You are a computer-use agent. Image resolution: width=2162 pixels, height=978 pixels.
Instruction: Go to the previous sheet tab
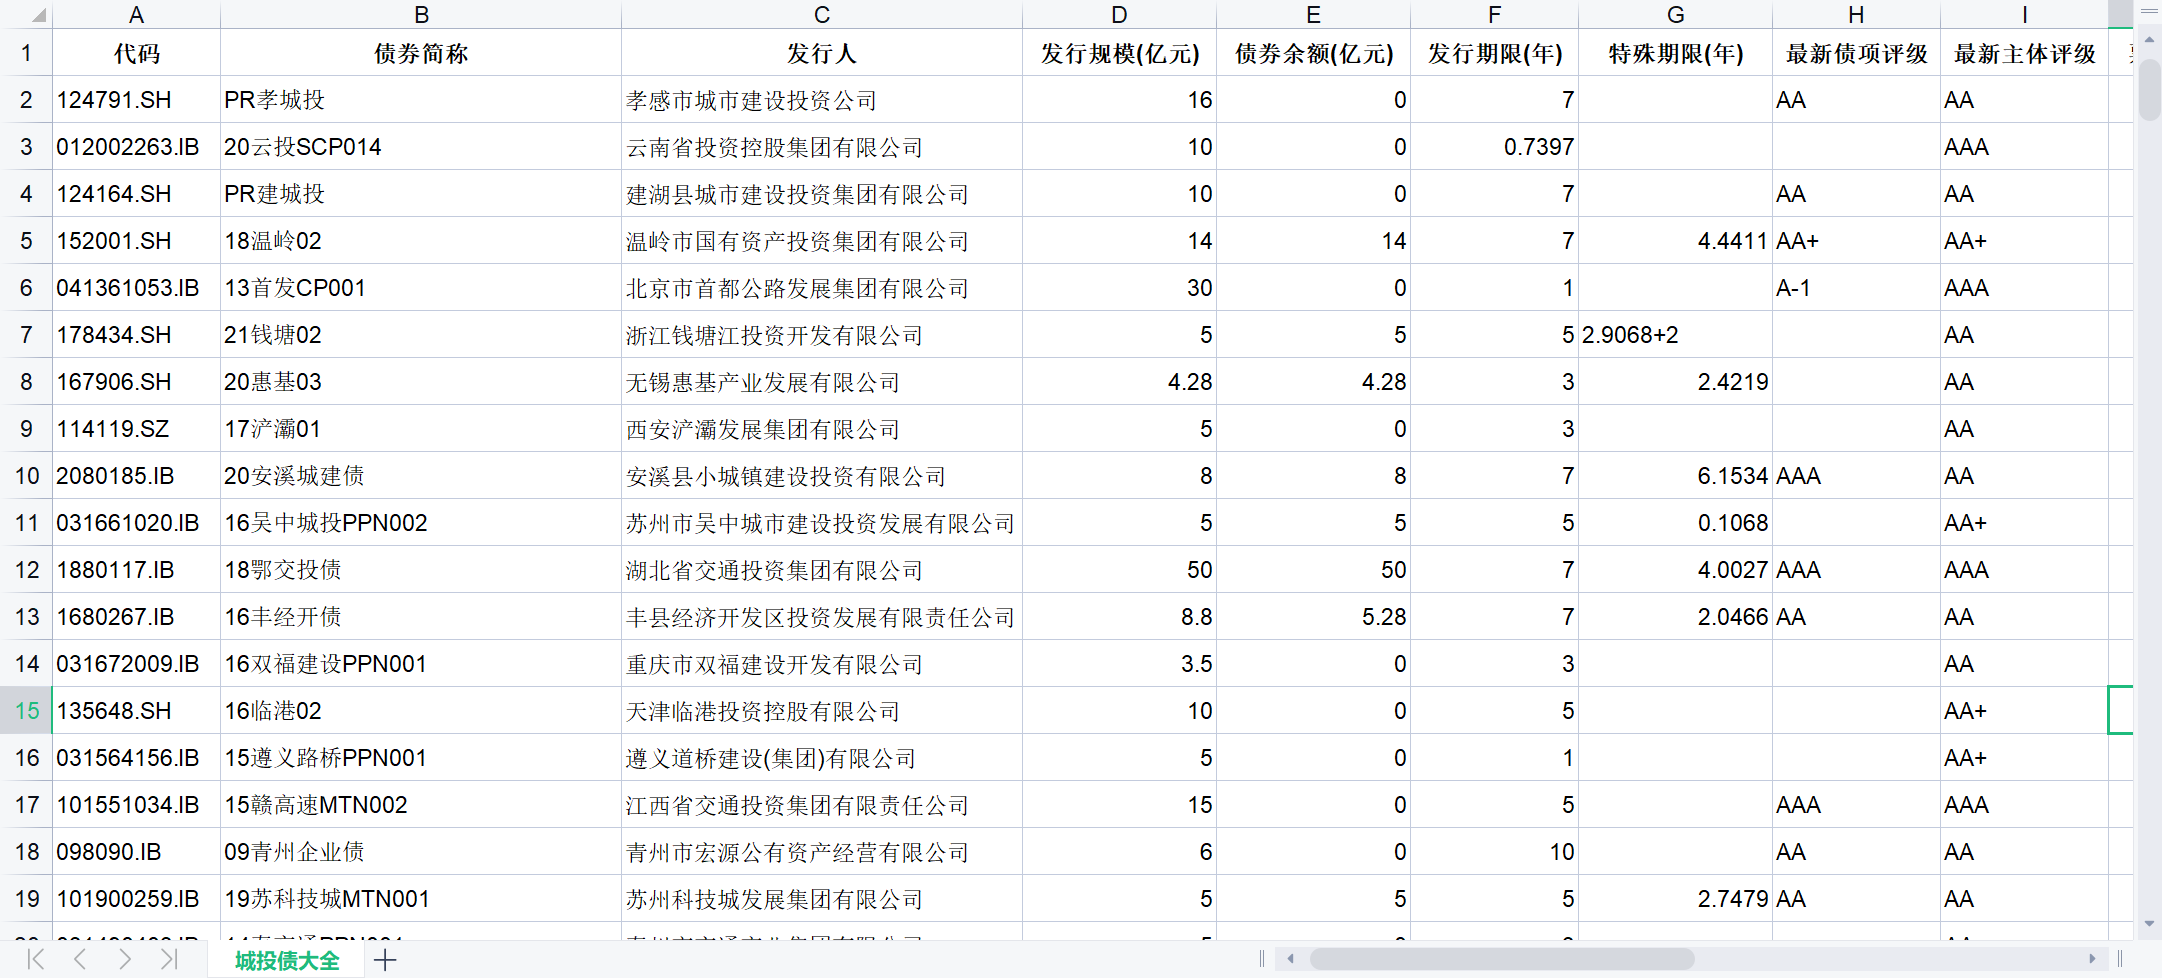pyautogui.click(x=80, y=960)
